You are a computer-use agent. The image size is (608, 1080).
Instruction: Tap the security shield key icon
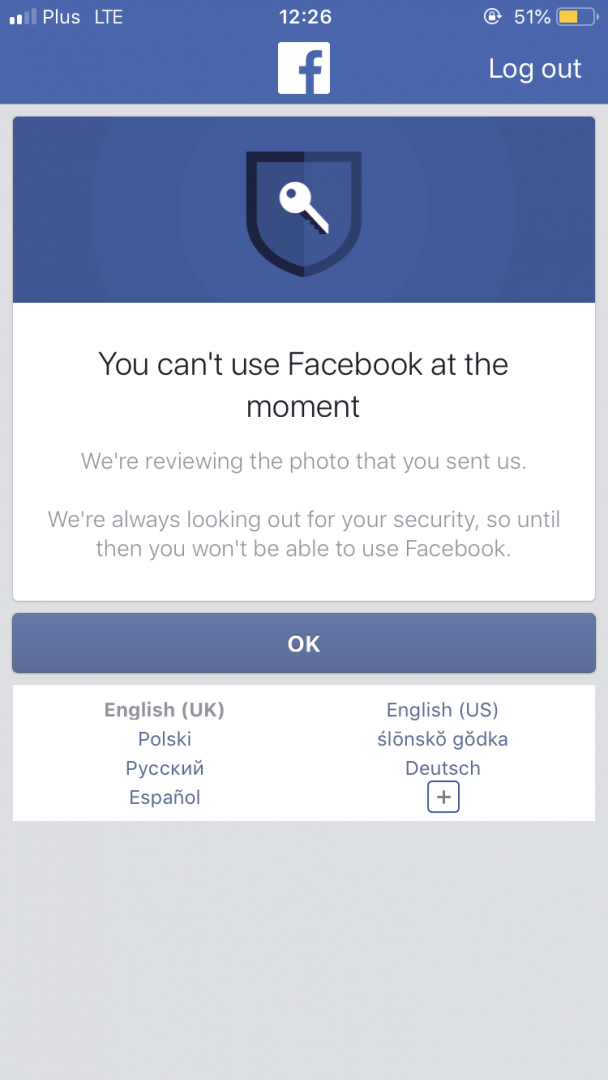(x=304, y=212)
